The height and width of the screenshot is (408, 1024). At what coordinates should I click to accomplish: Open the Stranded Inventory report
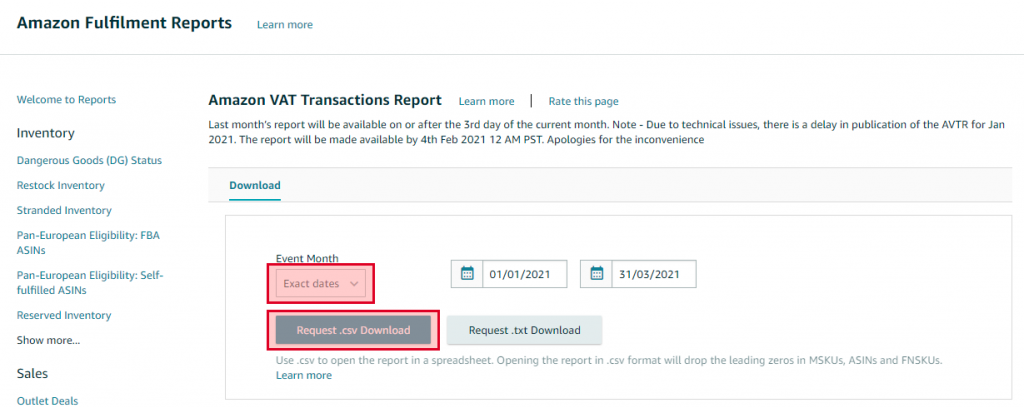click(x=64, y=210)
